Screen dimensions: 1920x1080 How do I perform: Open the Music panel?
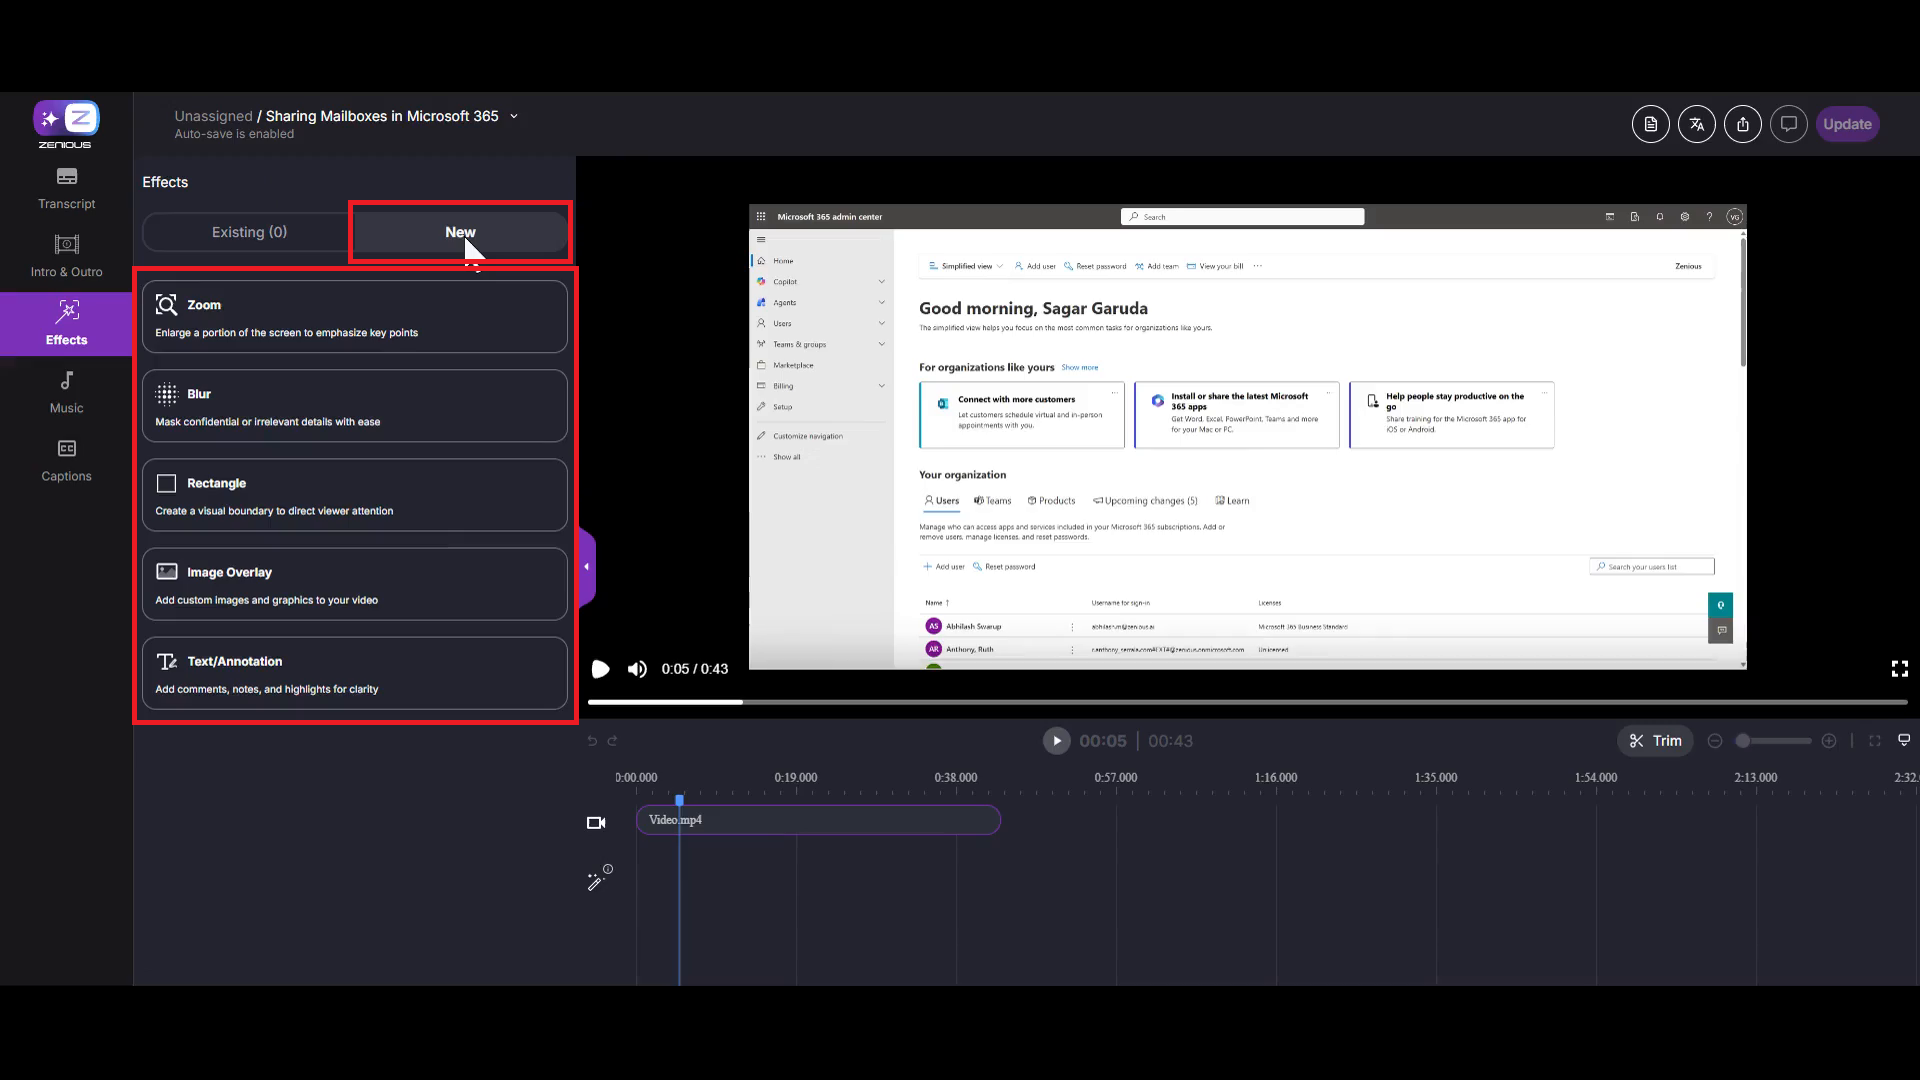pos(66,392)
